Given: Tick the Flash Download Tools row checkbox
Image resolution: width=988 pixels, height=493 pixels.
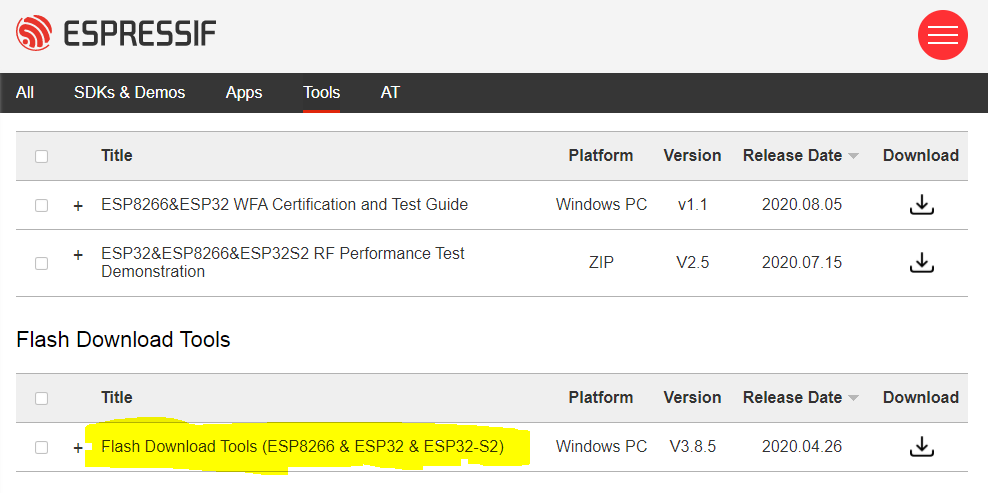Looking at the screenshot, I should (x=42, y=447).
